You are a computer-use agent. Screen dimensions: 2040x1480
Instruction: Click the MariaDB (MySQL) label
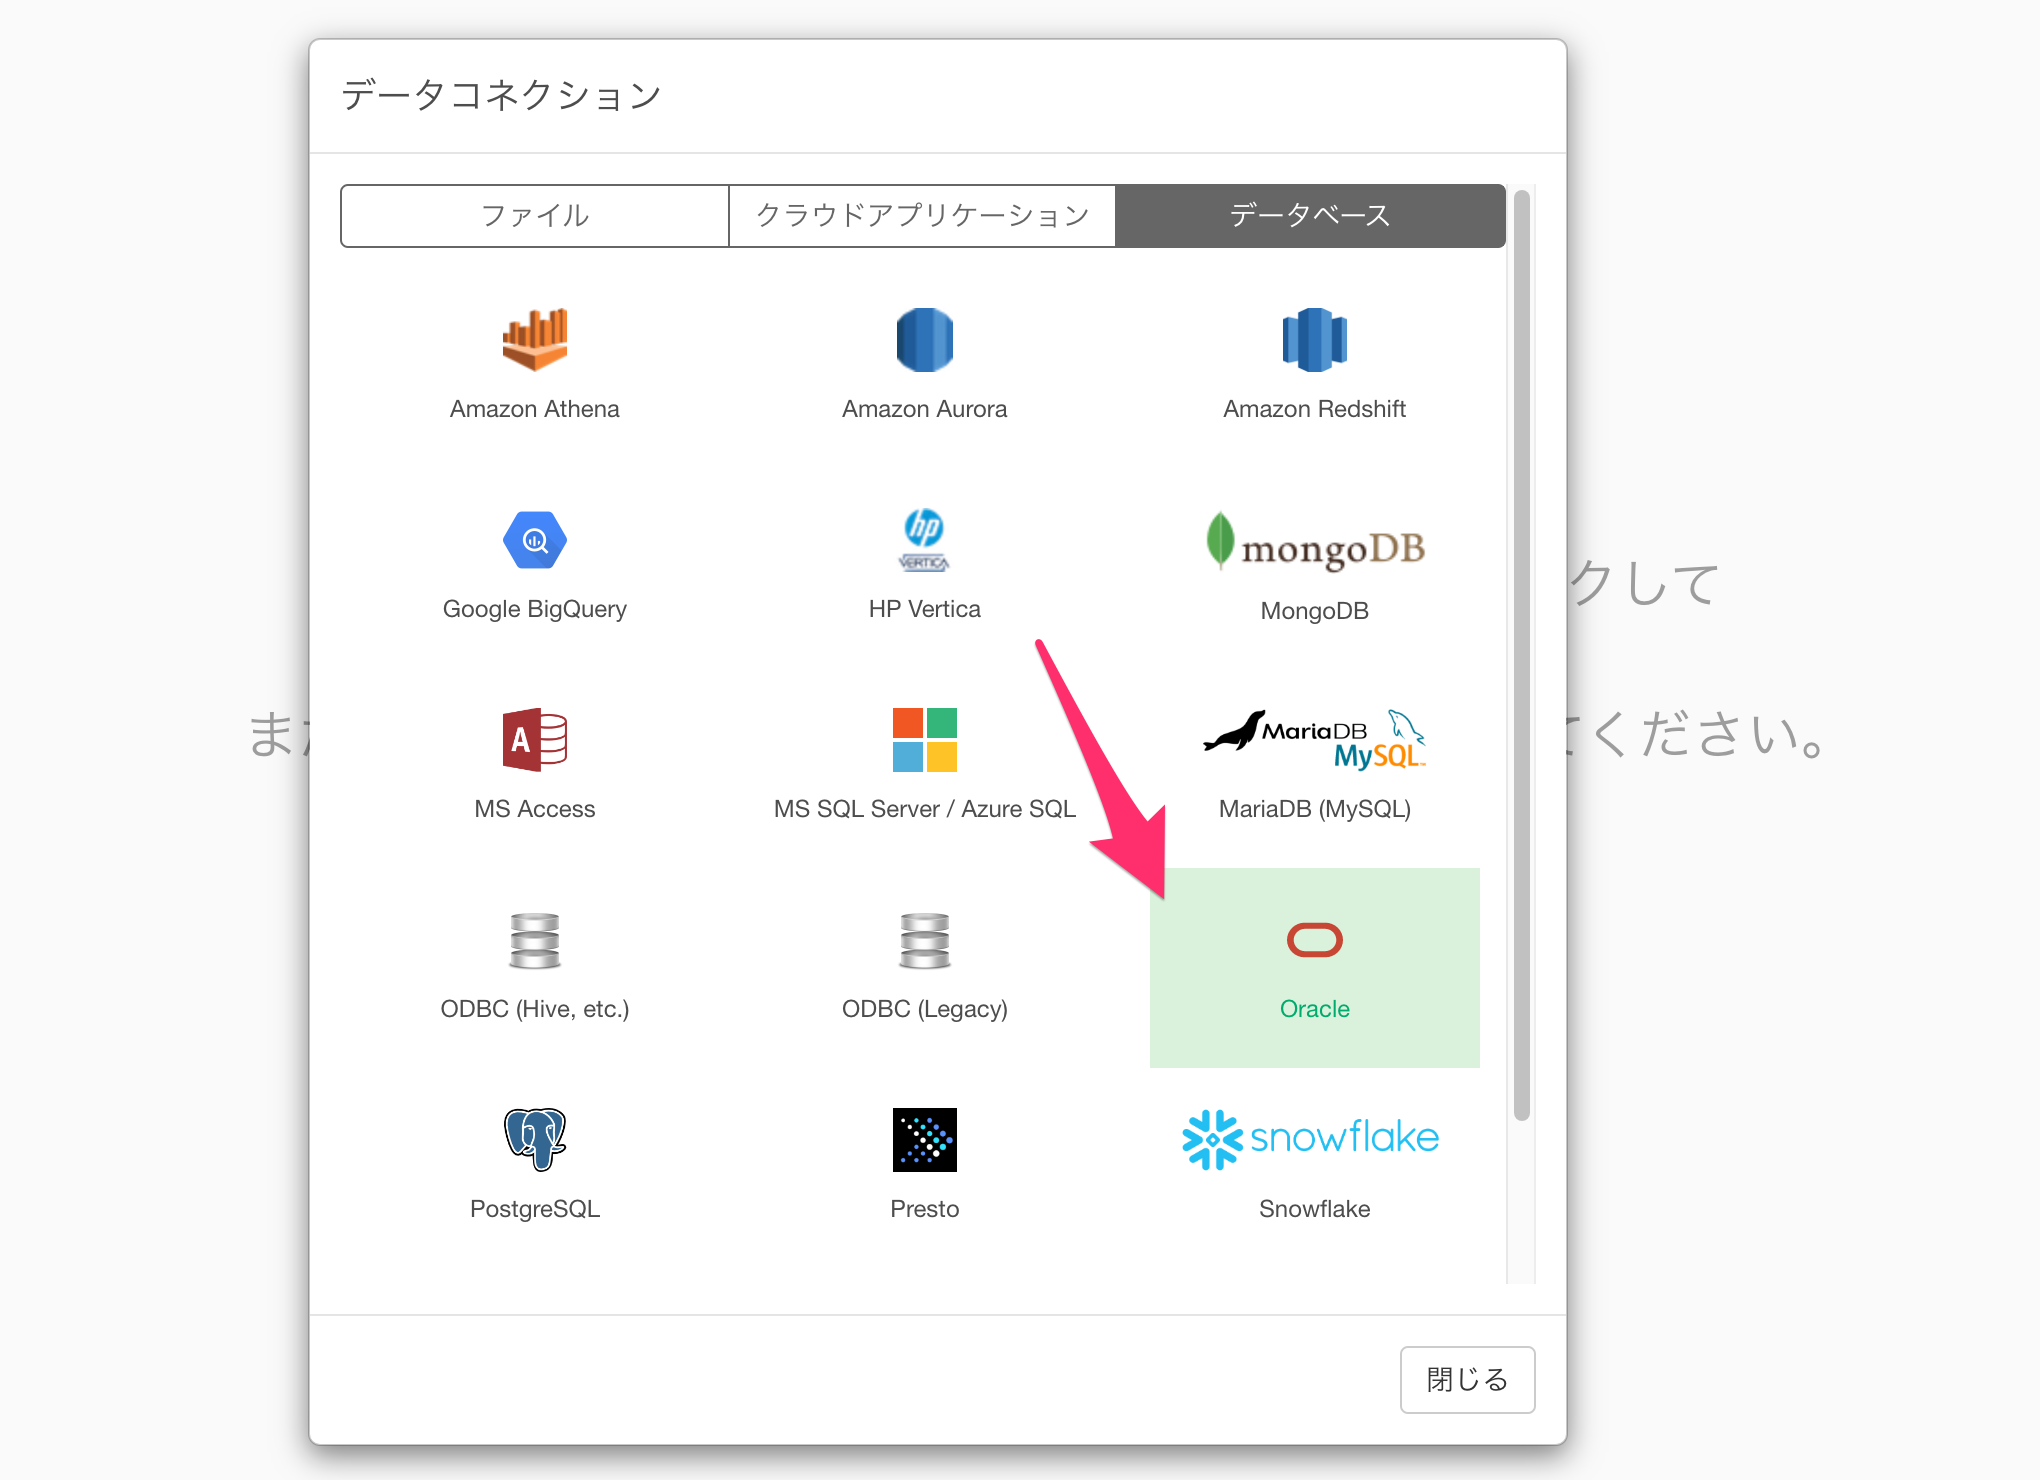pyautogui.click(x=1315, y=809)
